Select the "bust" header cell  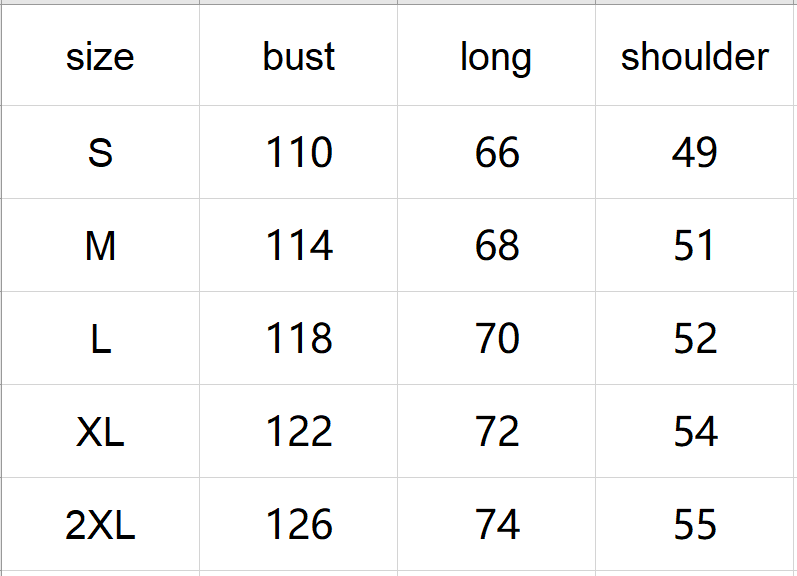coord(298,57)
